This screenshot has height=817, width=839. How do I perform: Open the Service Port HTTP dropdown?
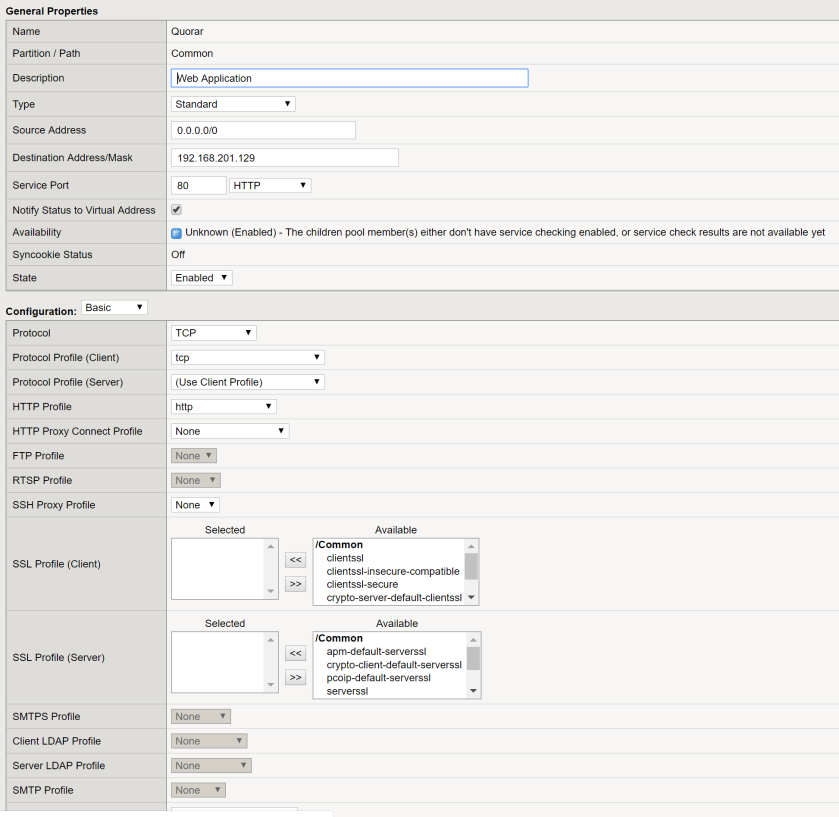coord(270,186)
